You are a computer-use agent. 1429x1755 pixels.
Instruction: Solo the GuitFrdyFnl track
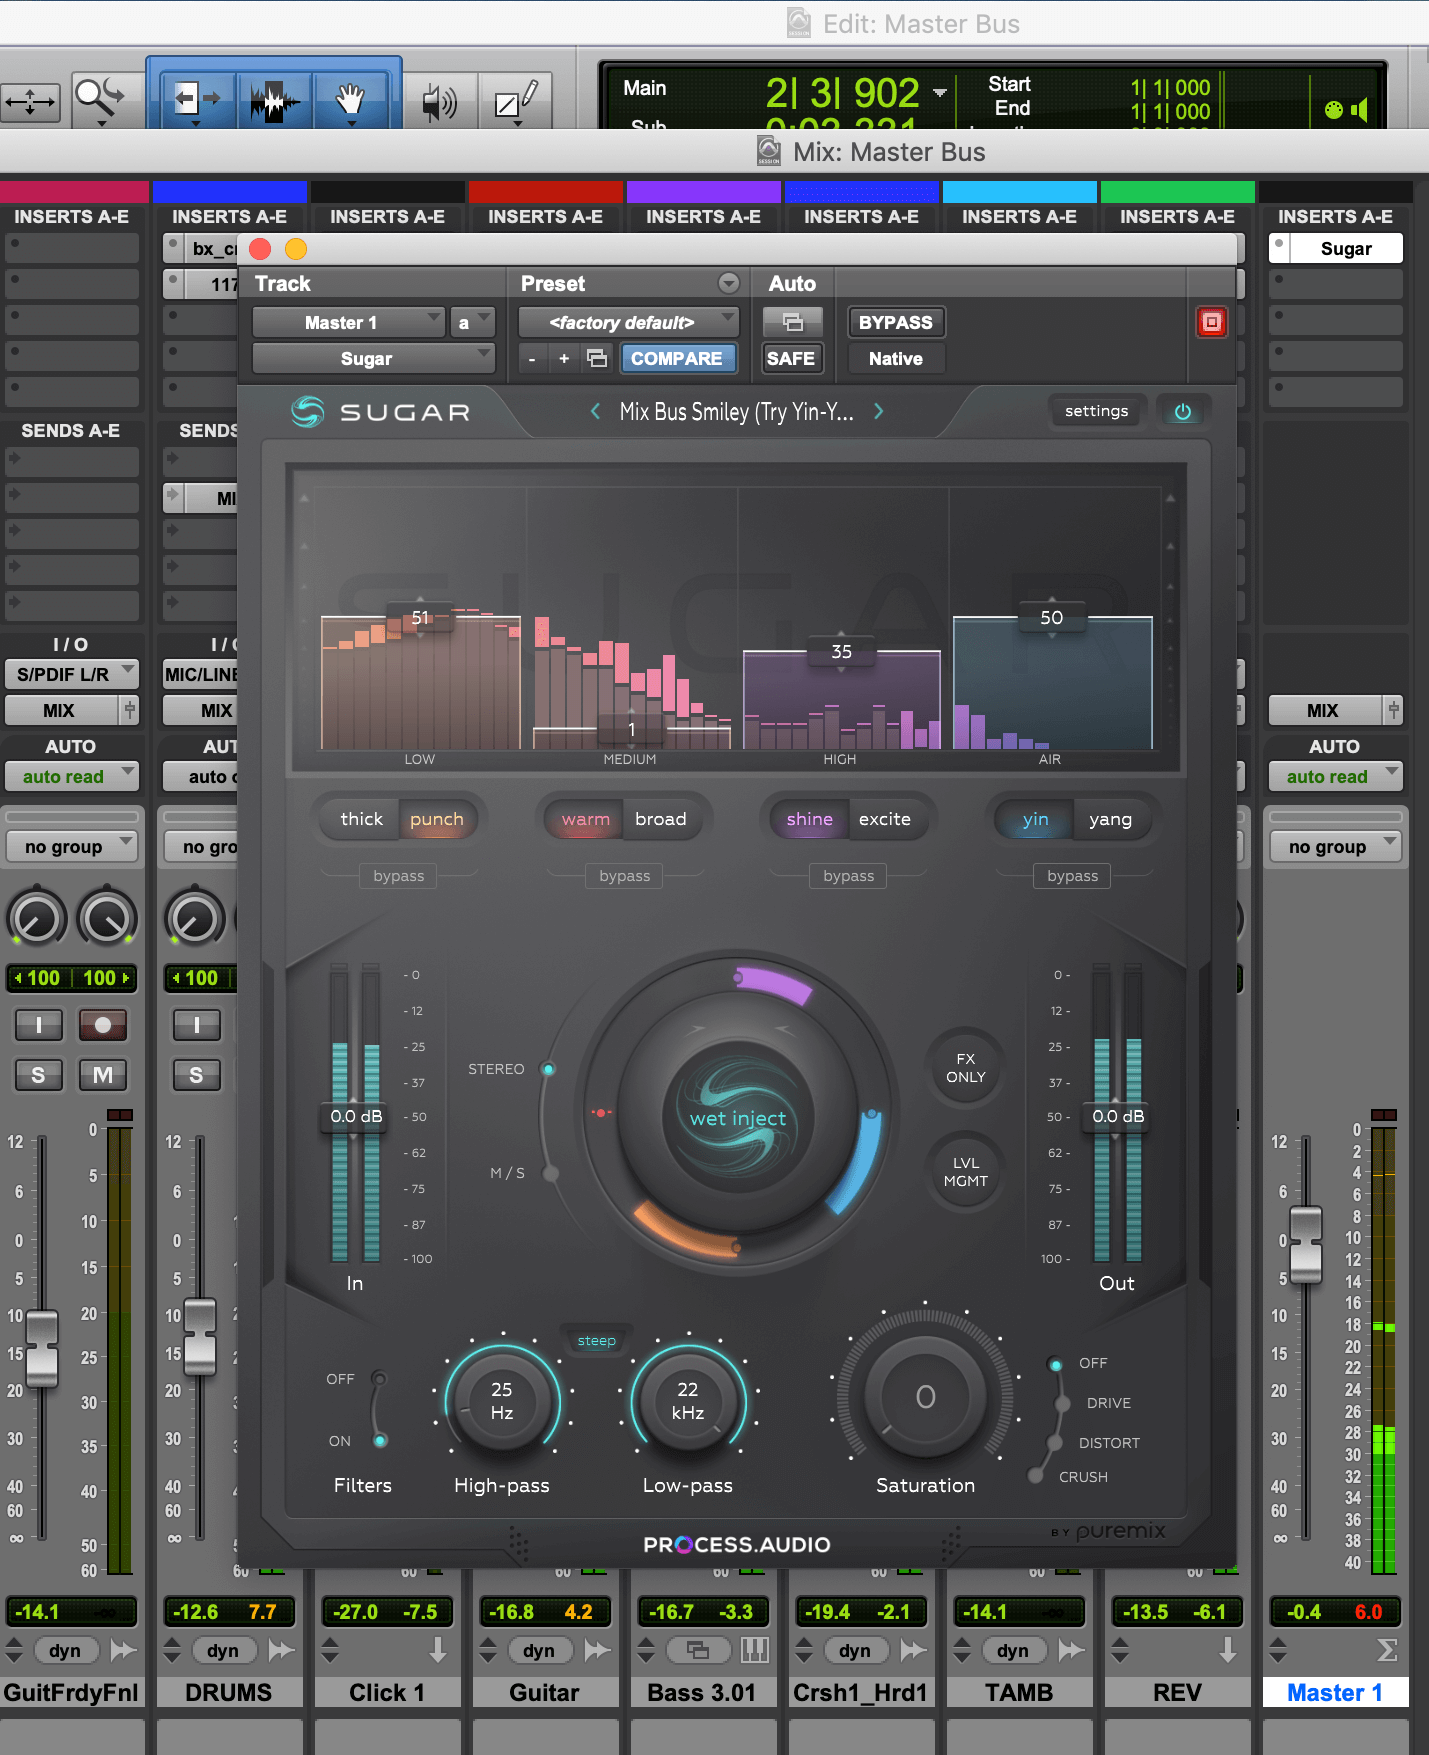pyautogui.click(x=39, y=1075)
